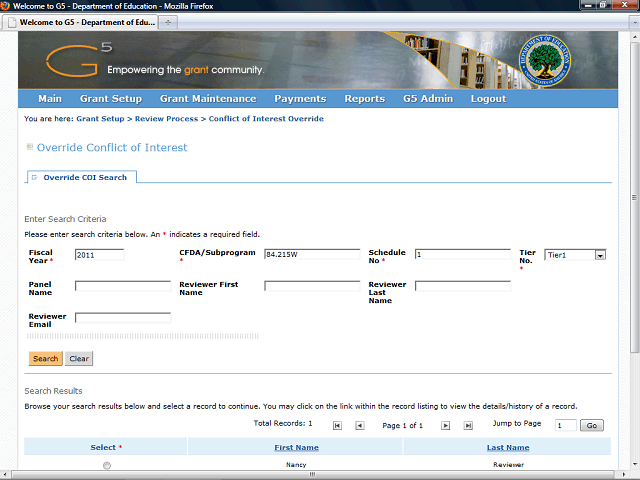640x480 pixels.
Task: Click the previous page arrow icon
Action: click(x=360, y=425)
